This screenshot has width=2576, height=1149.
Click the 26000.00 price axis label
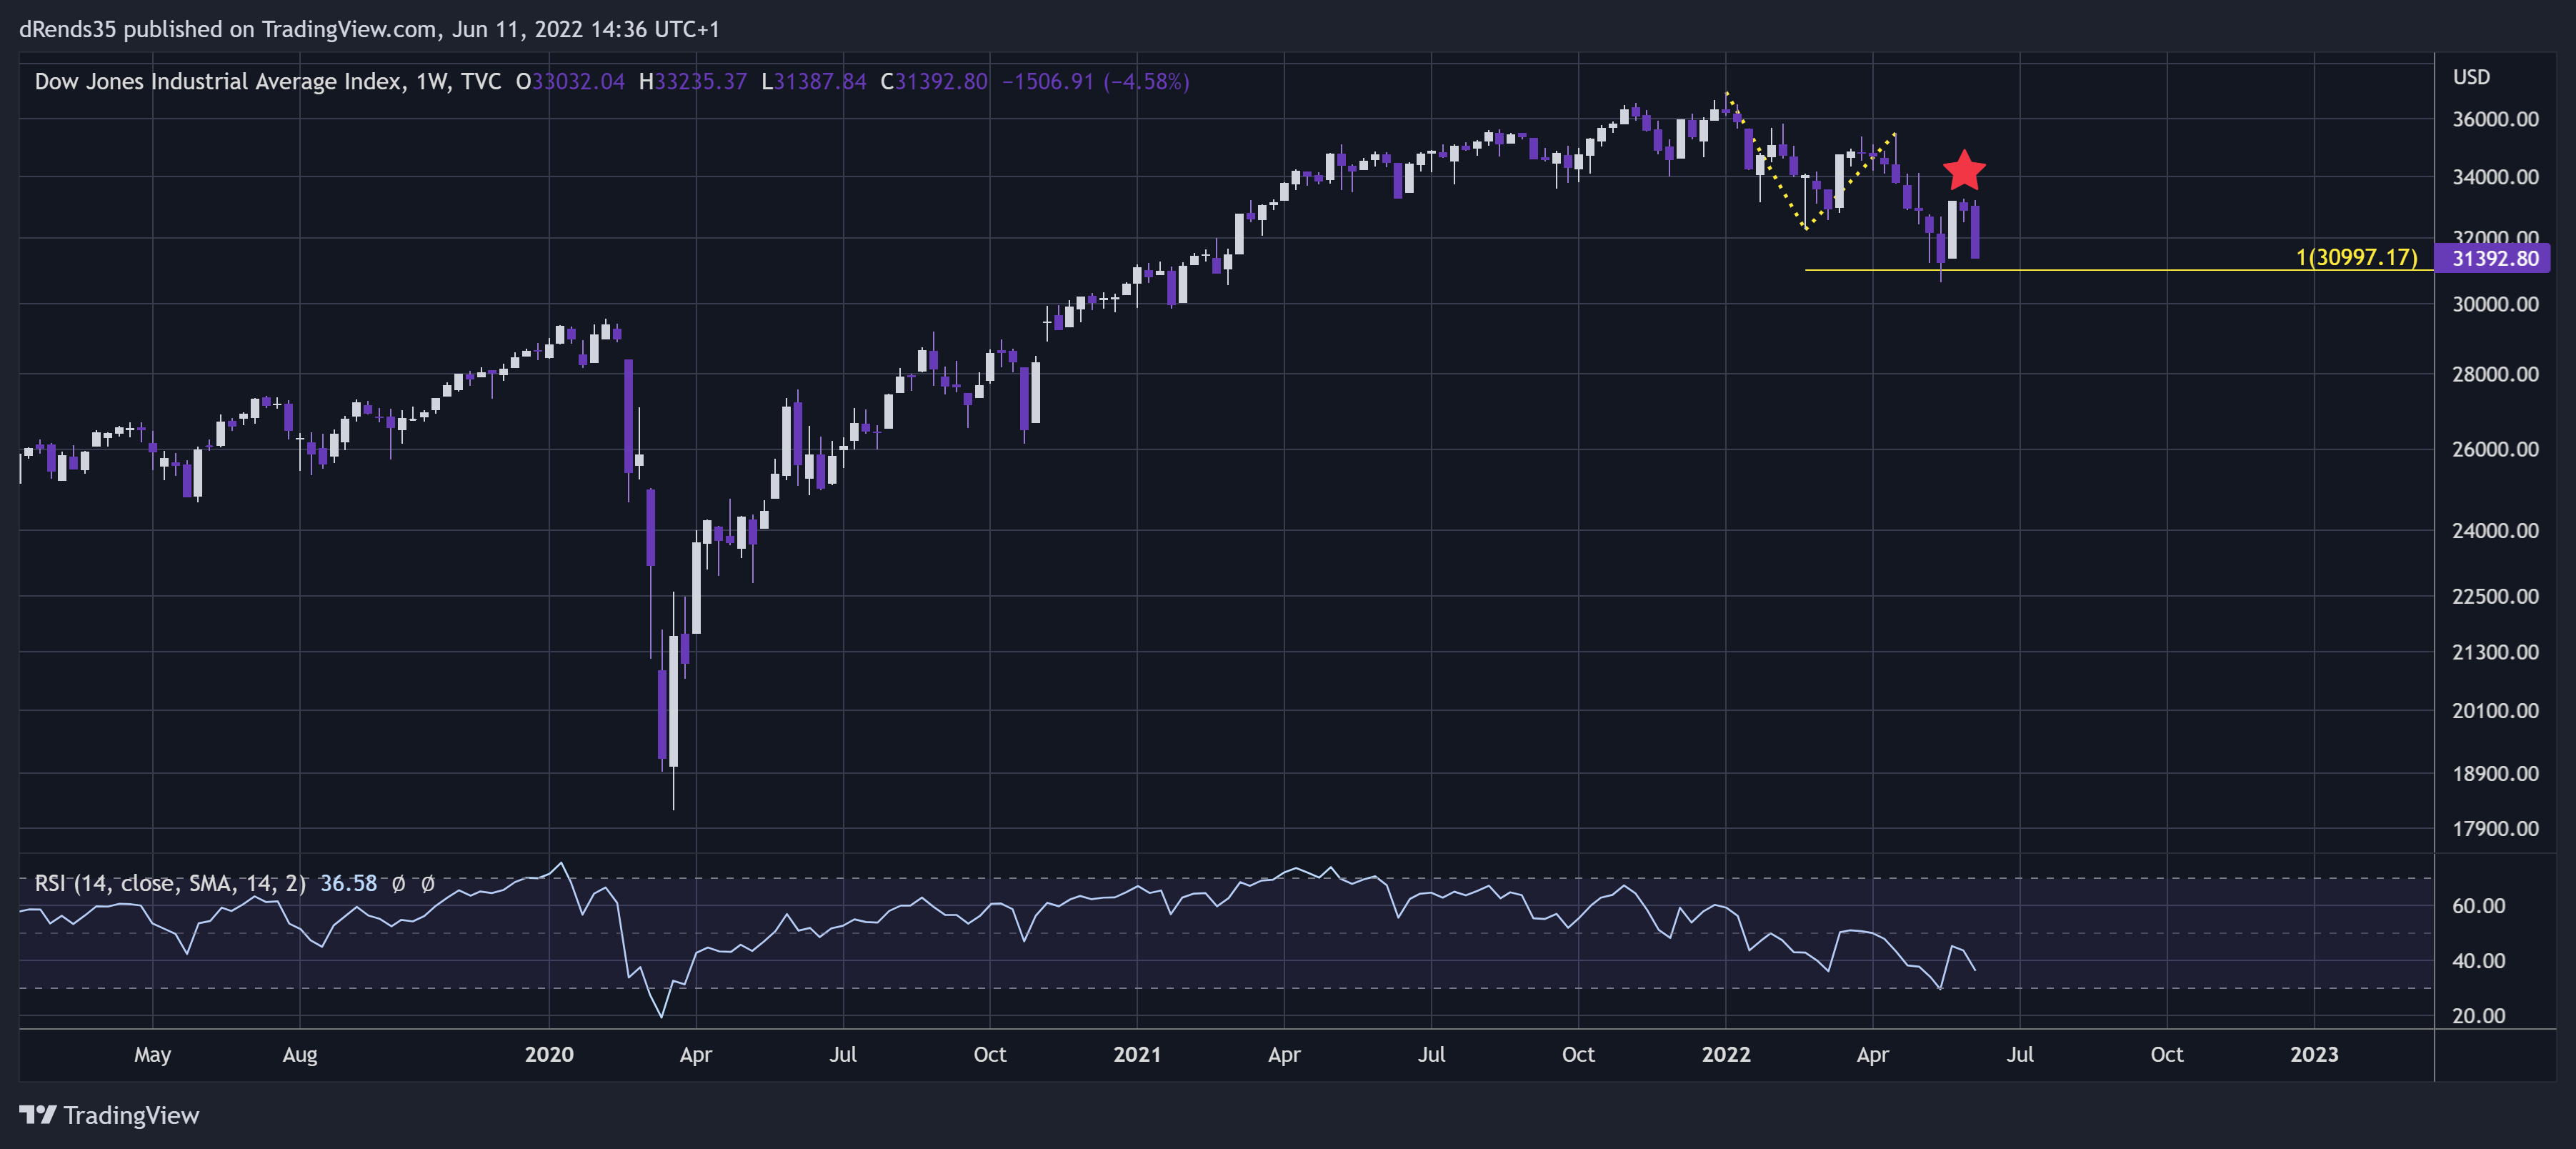click(x=2495, y=449)
